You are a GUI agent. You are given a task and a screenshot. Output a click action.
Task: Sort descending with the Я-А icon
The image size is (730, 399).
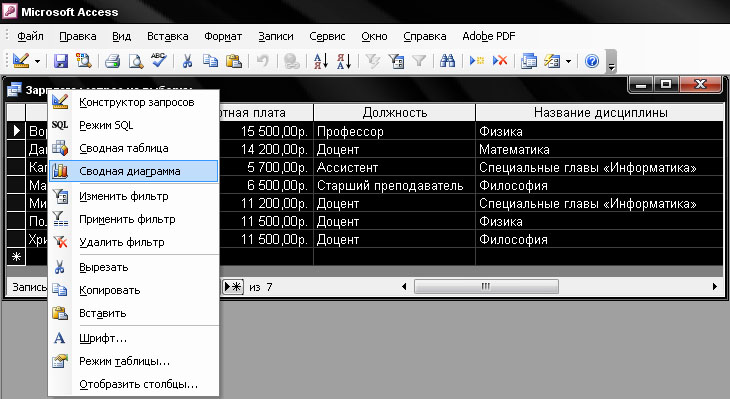coord(344,61)
